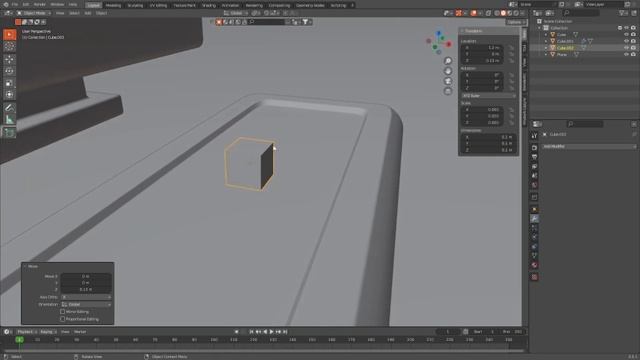
Task: Open the Playback dropdown in timeline
Action: (x=27, y=332)
